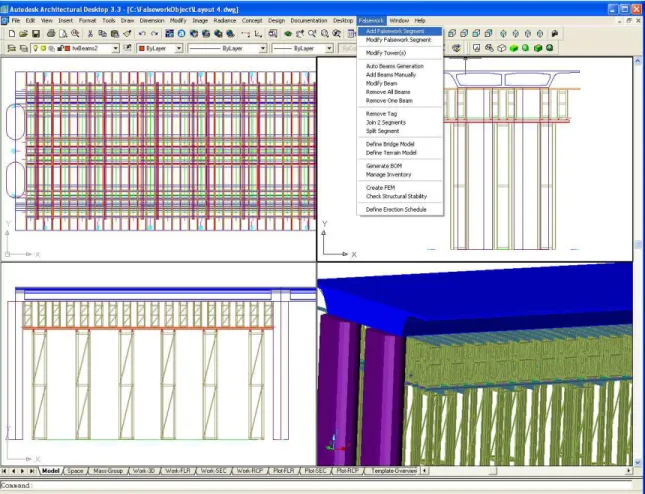Click the Undo arrow icon
Screen dimensions: 645x494
[142, 34]
